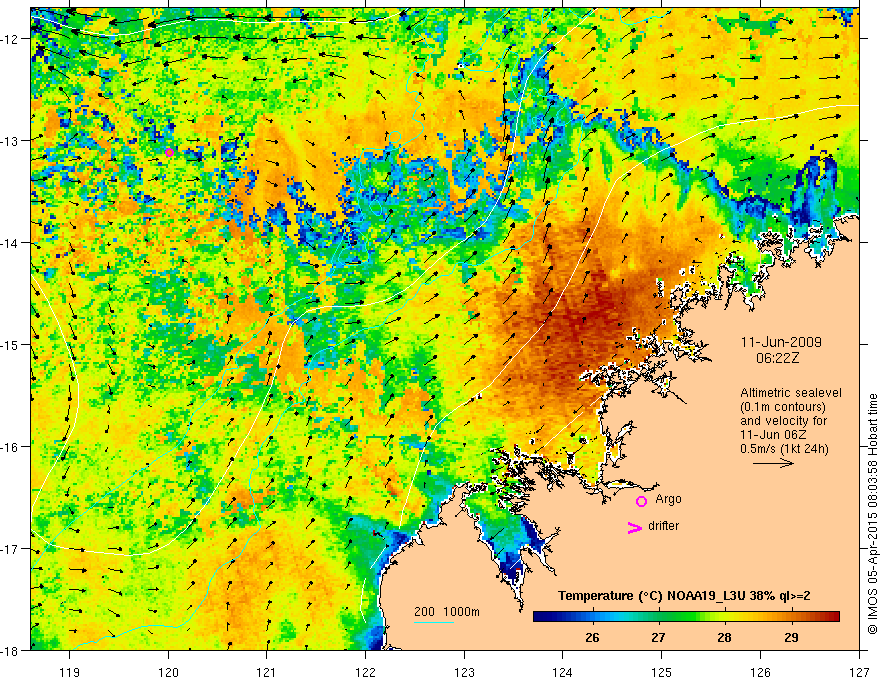The height and width of the screenshot is (680, 880).
Task: Click longitude axis label "120"
Action: 168,672
